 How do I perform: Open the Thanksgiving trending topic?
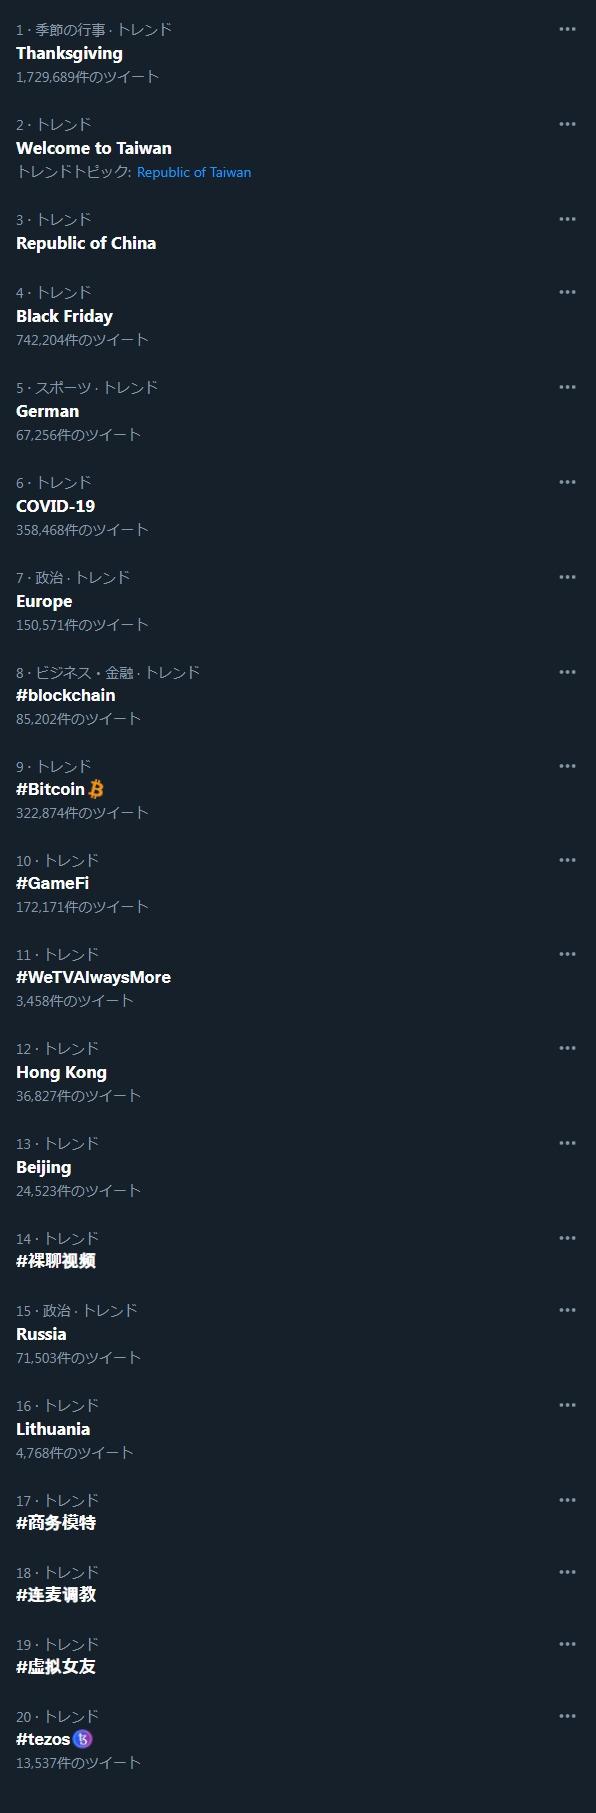point(69,53)
